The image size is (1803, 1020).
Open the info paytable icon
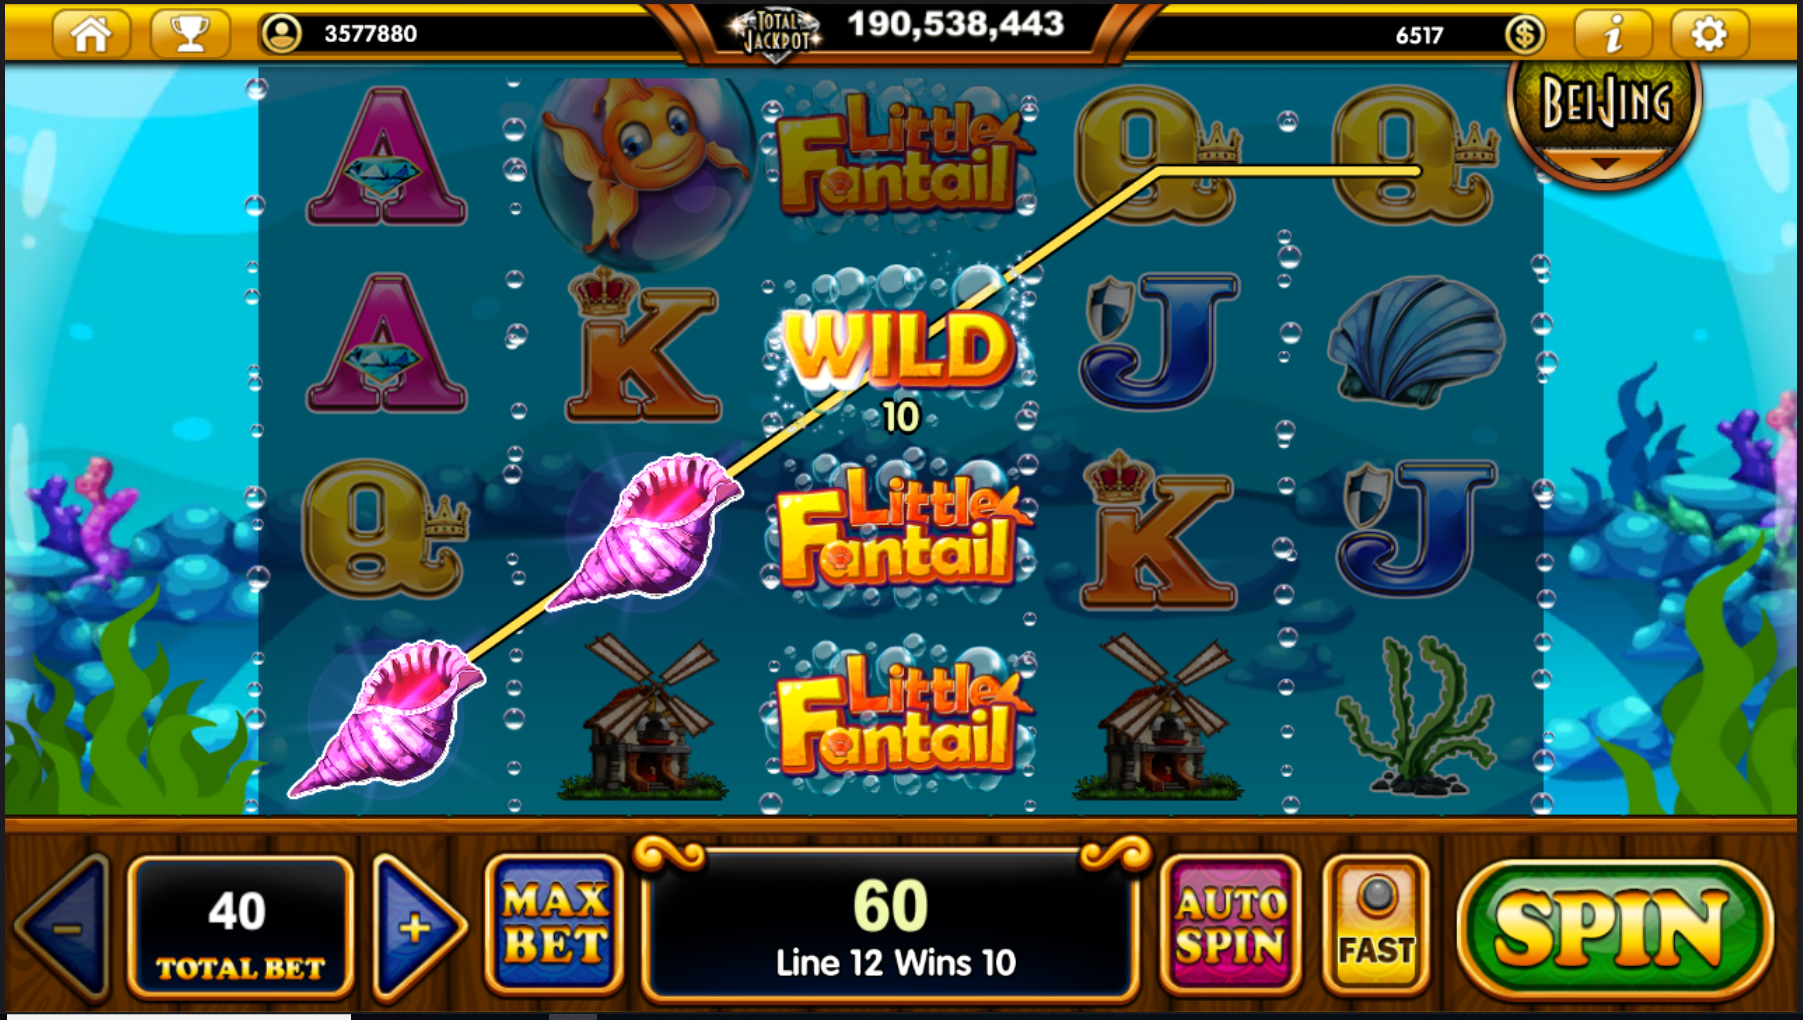pos(1612,34)
